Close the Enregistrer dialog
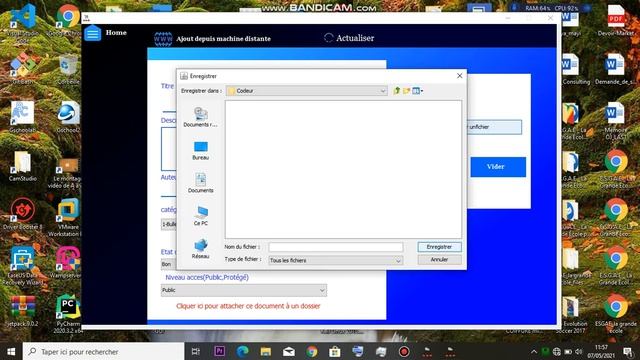640x360 pixels. 460,76
